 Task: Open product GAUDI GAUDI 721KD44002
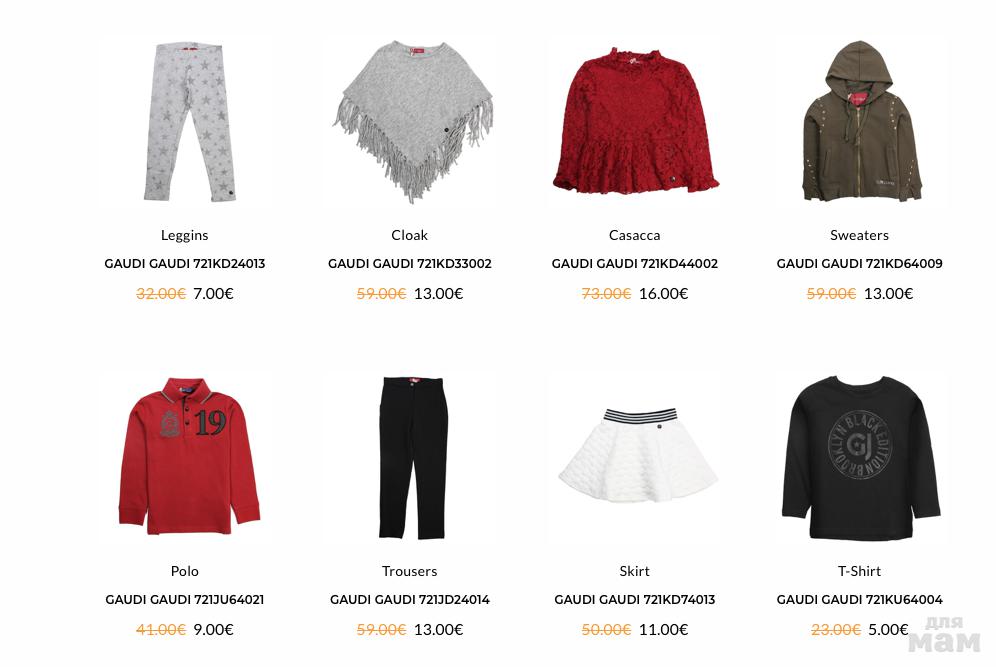(635, 264)
